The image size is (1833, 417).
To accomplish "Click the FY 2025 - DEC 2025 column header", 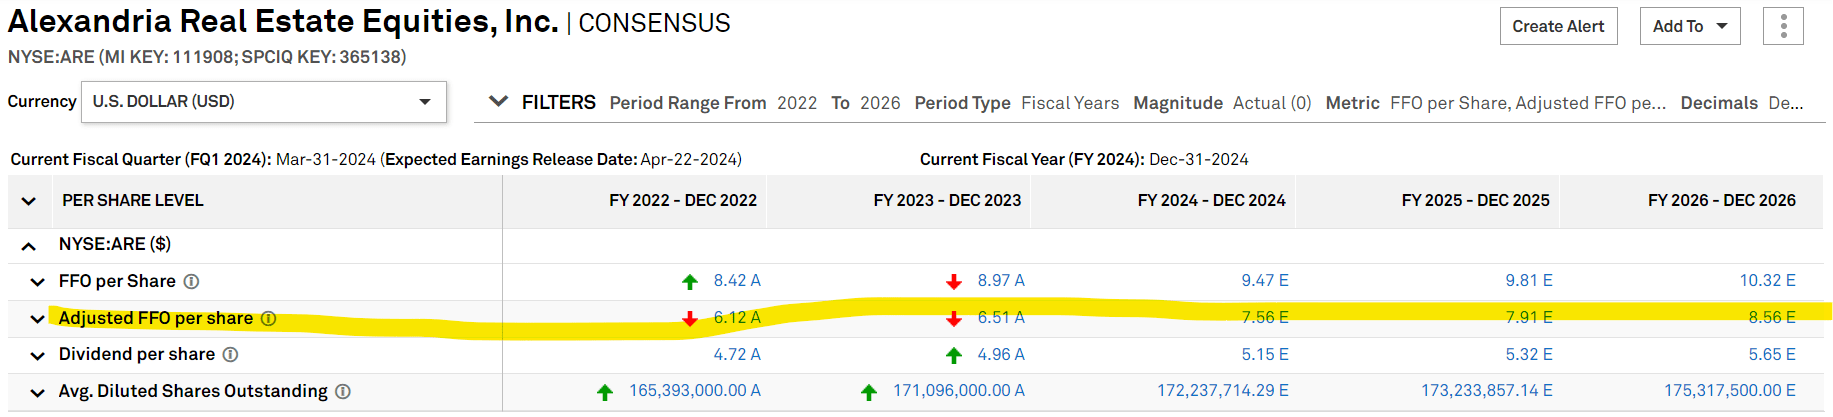I will tap(1475, 200).
